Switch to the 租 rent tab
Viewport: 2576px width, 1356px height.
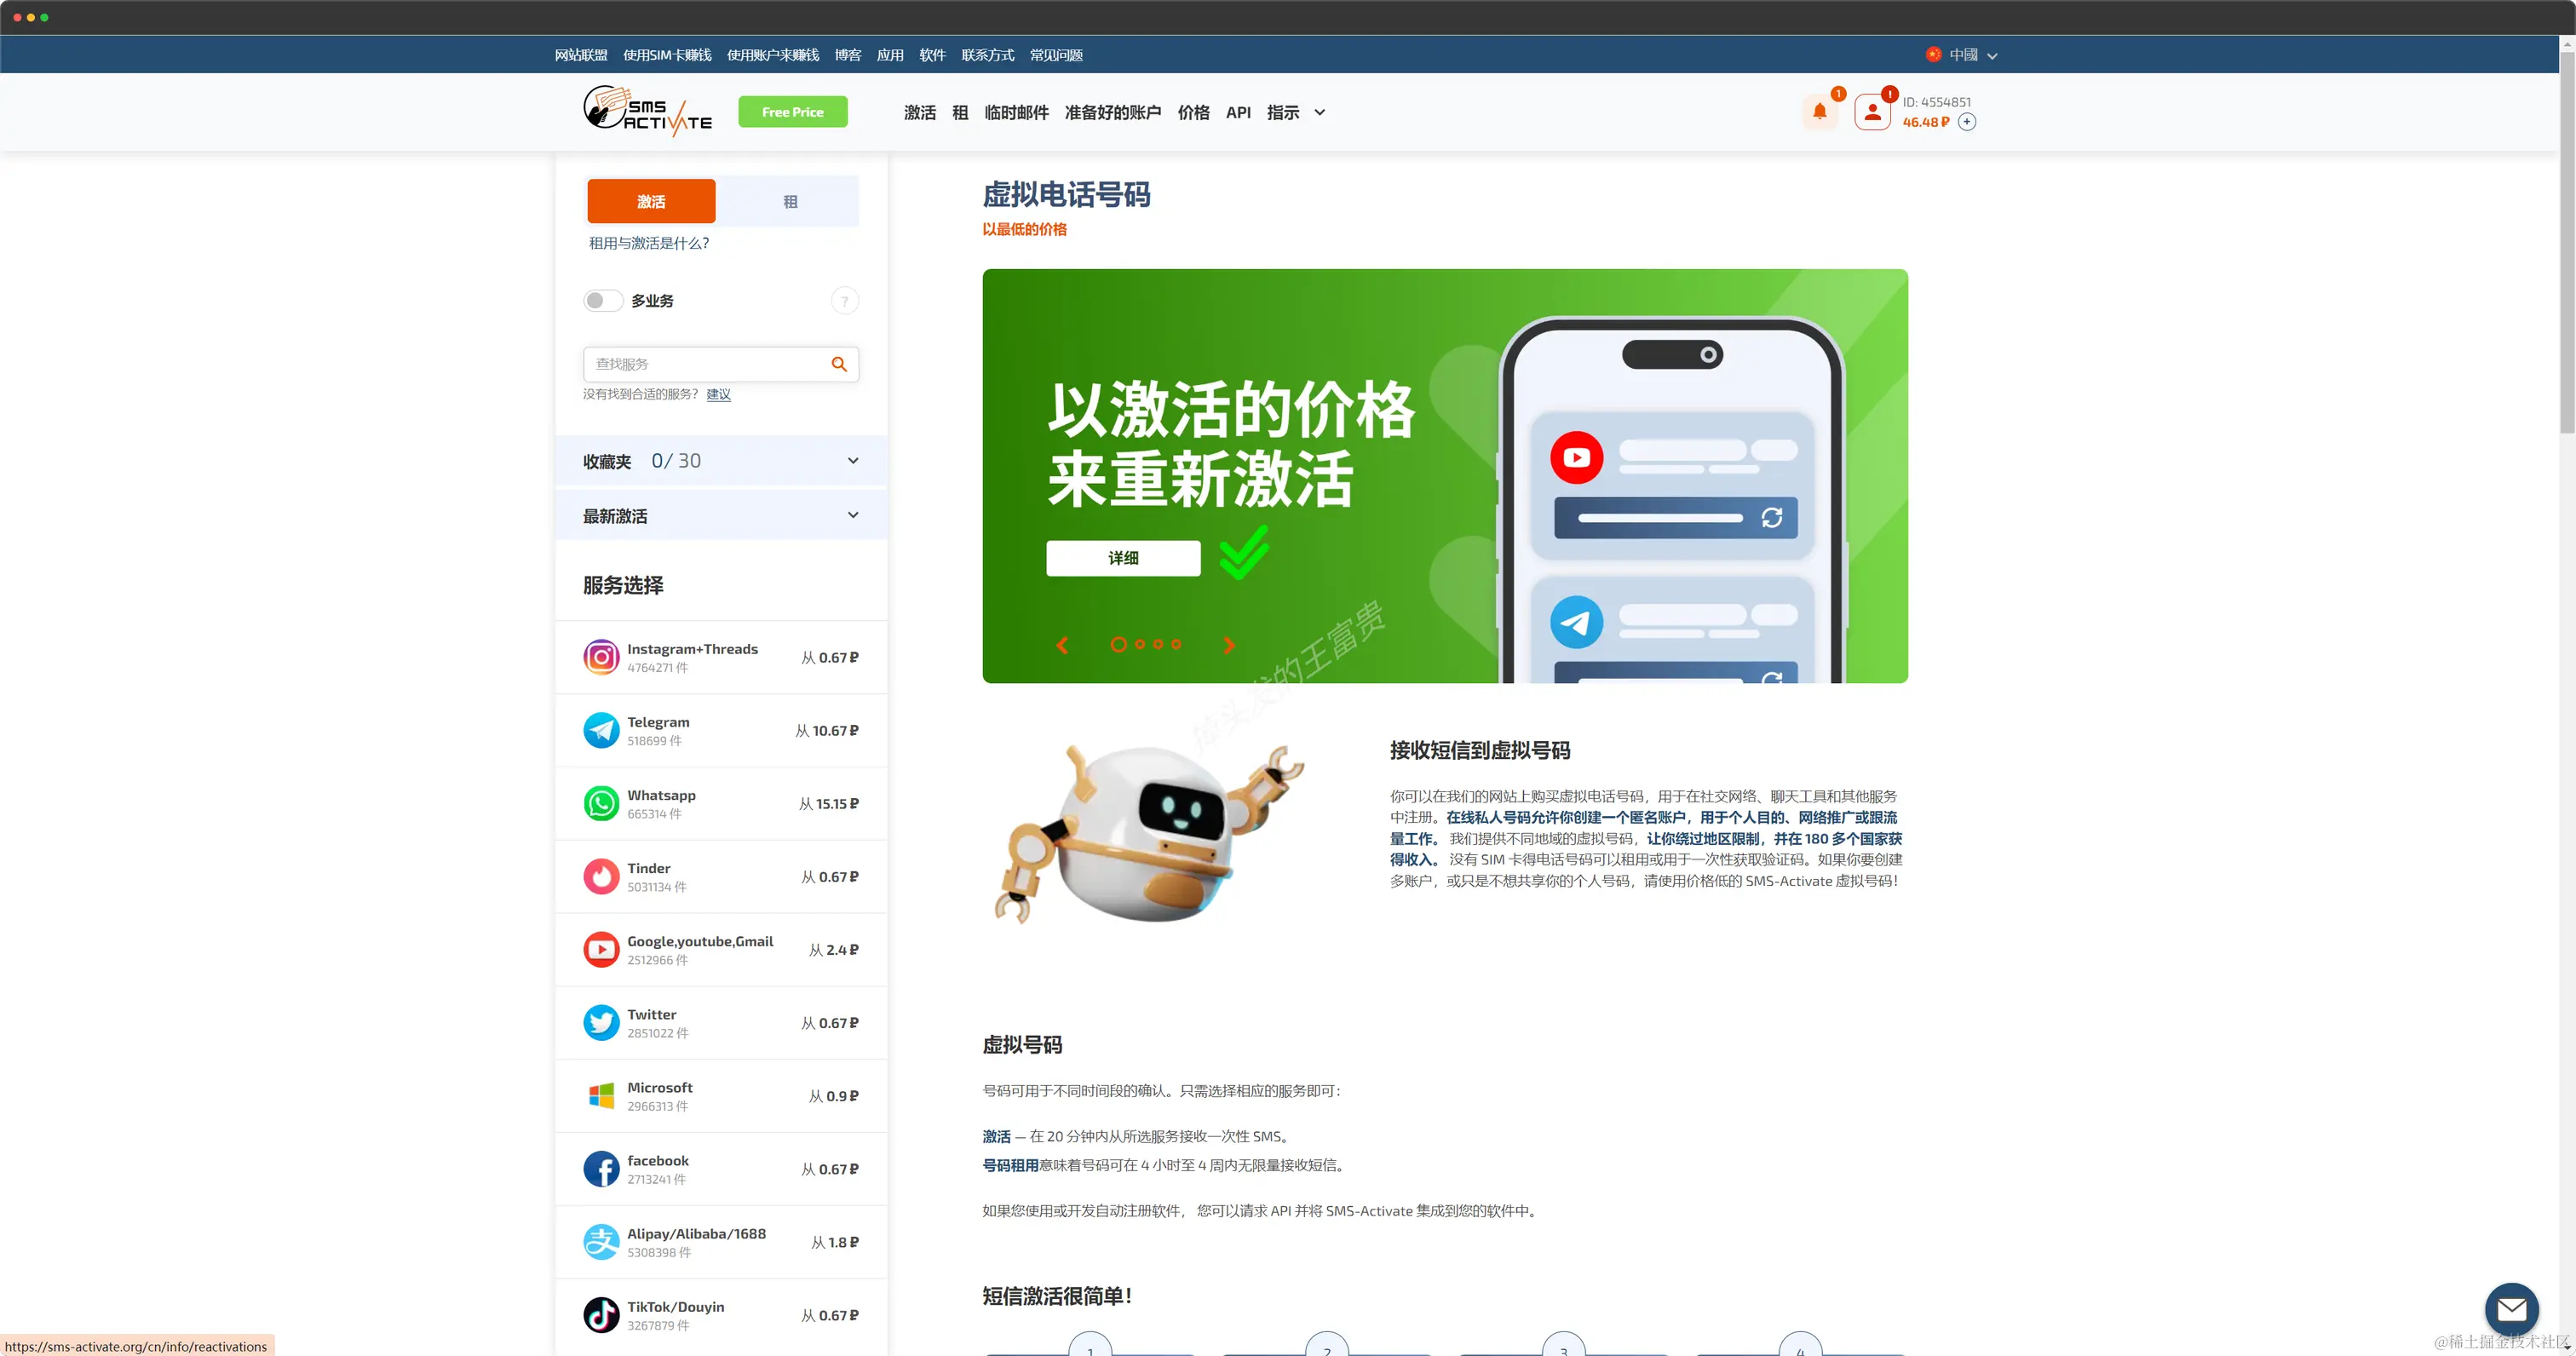click(790, 201)
